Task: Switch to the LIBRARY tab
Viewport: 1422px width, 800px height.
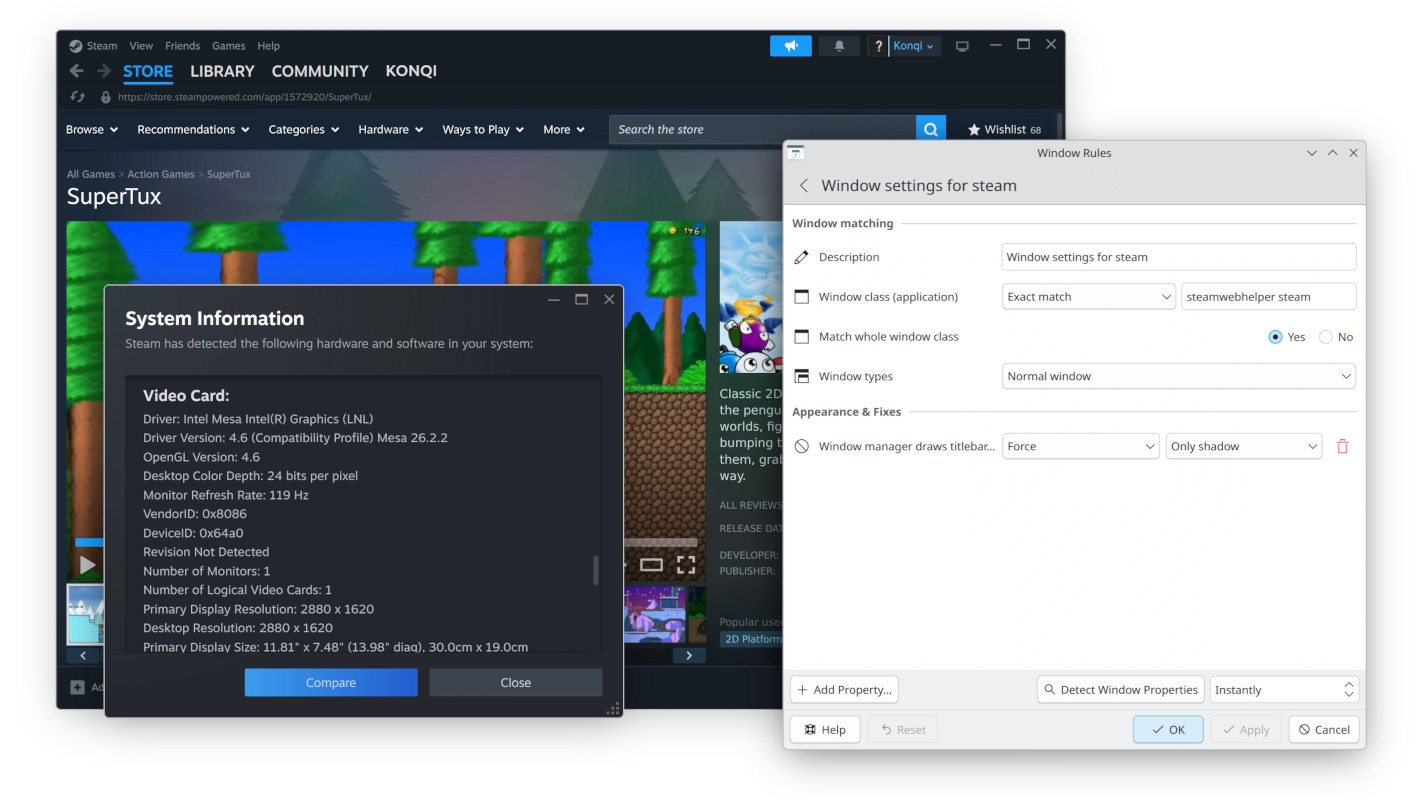Action: pyautogui.click(x=222, y=71)
